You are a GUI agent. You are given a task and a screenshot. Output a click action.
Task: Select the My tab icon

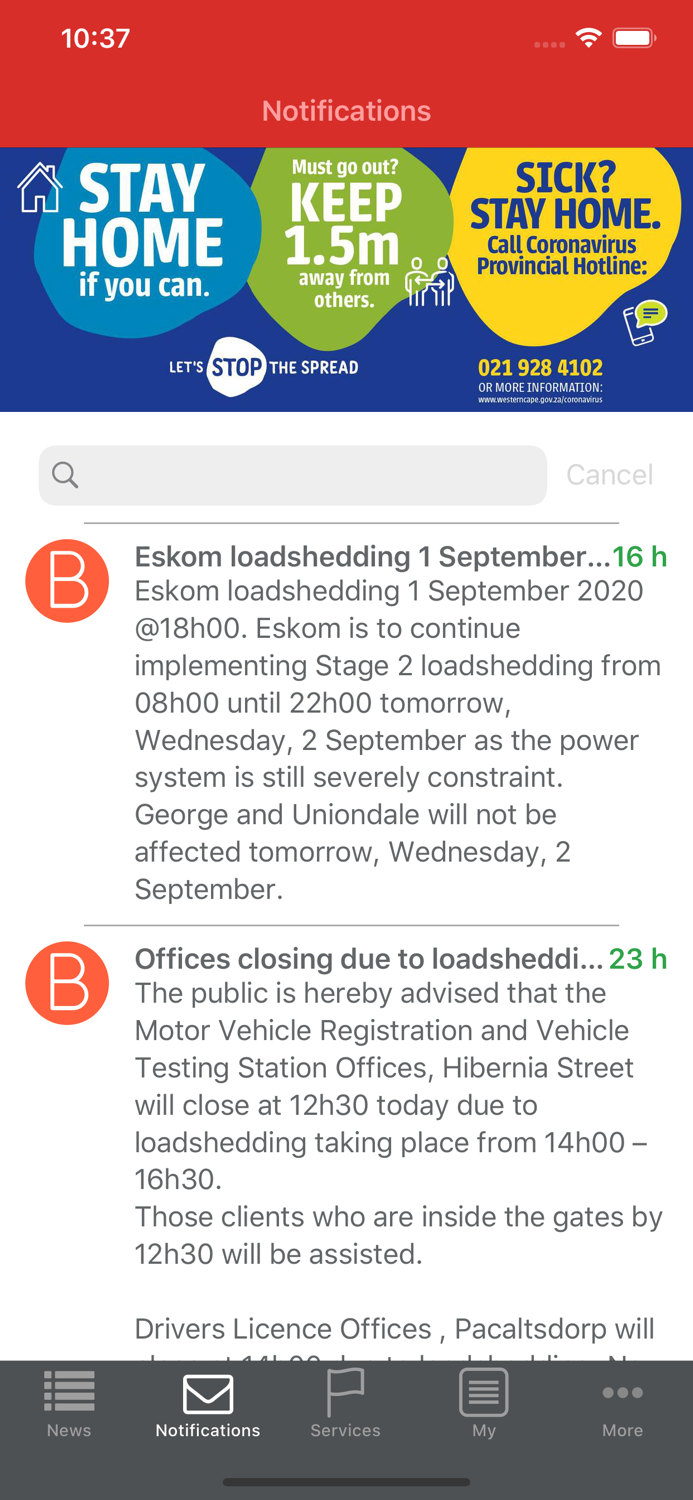484,1392
